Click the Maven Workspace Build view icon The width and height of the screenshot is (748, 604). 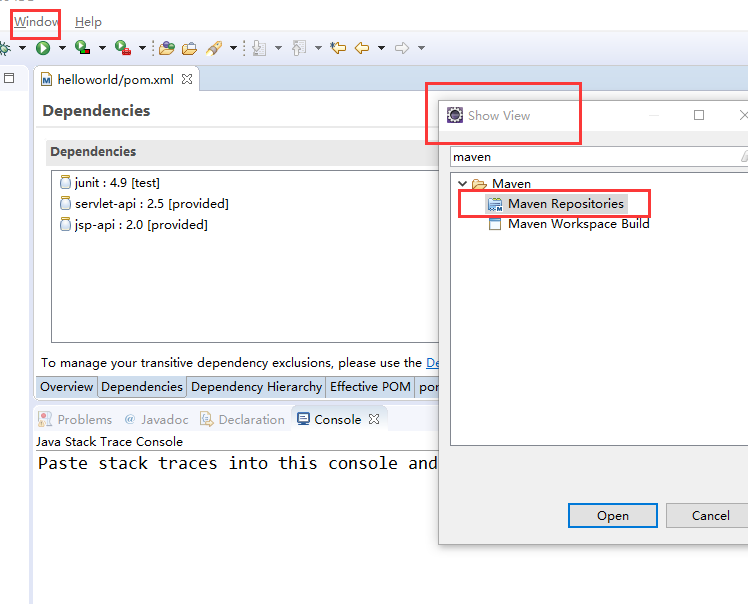495,224
